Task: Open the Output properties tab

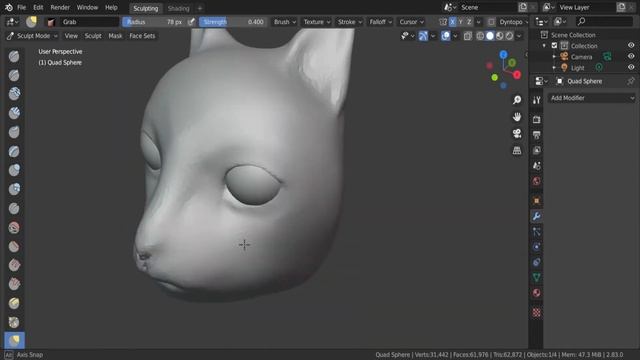Action: coord(537,135)
